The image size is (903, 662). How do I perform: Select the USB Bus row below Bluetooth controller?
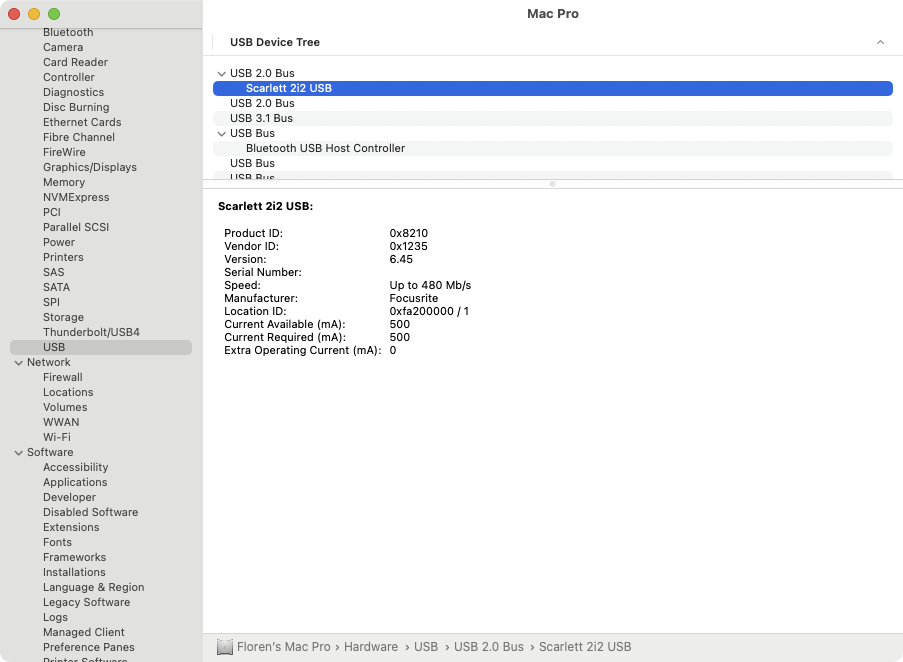pyautogui.click(x=553, y=163)
